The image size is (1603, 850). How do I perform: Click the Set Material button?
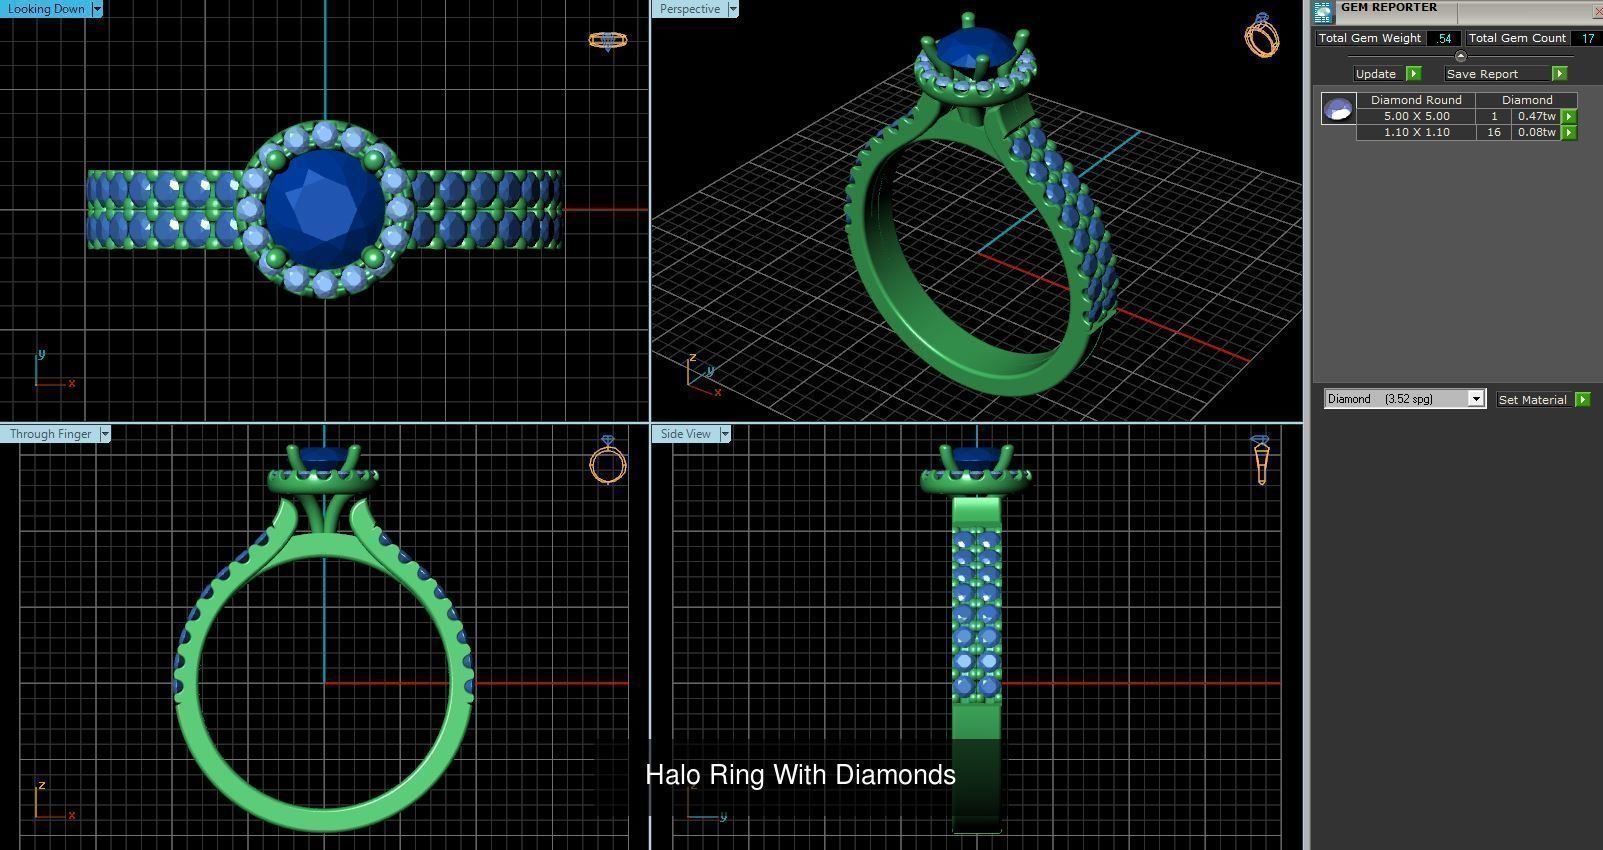click(1534, 399)
